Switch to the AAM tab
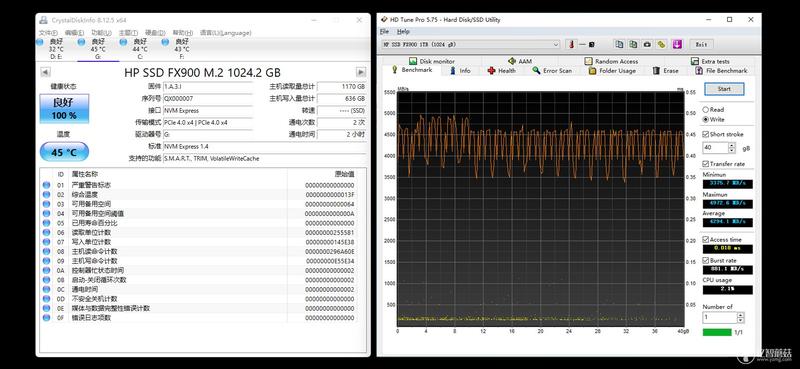This screenshot has height=369, width=800. click(520, 61)
